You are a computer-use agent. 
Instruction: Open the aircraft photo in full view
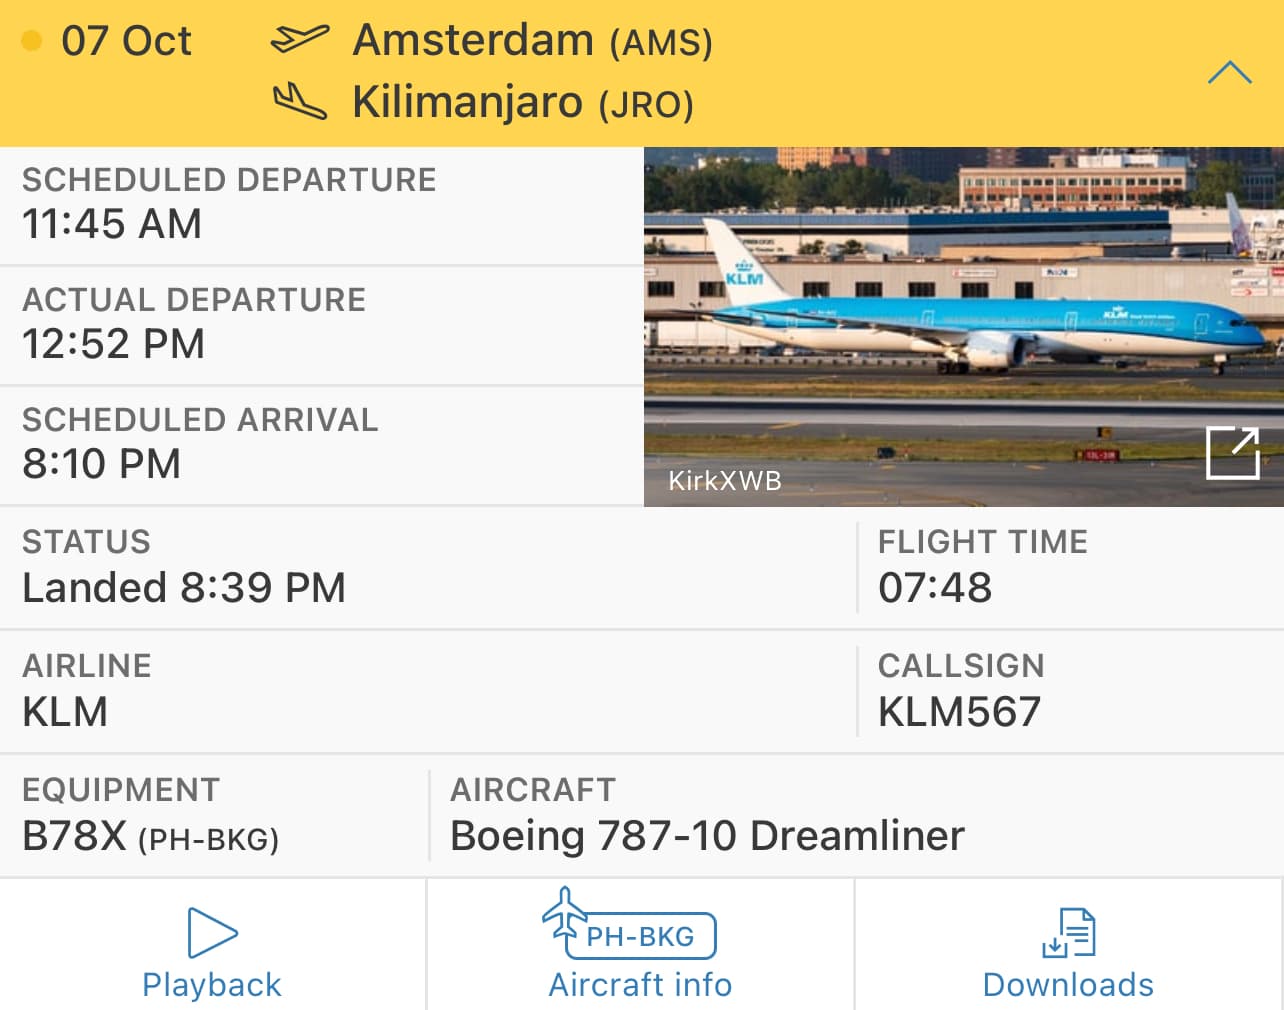1232,453
